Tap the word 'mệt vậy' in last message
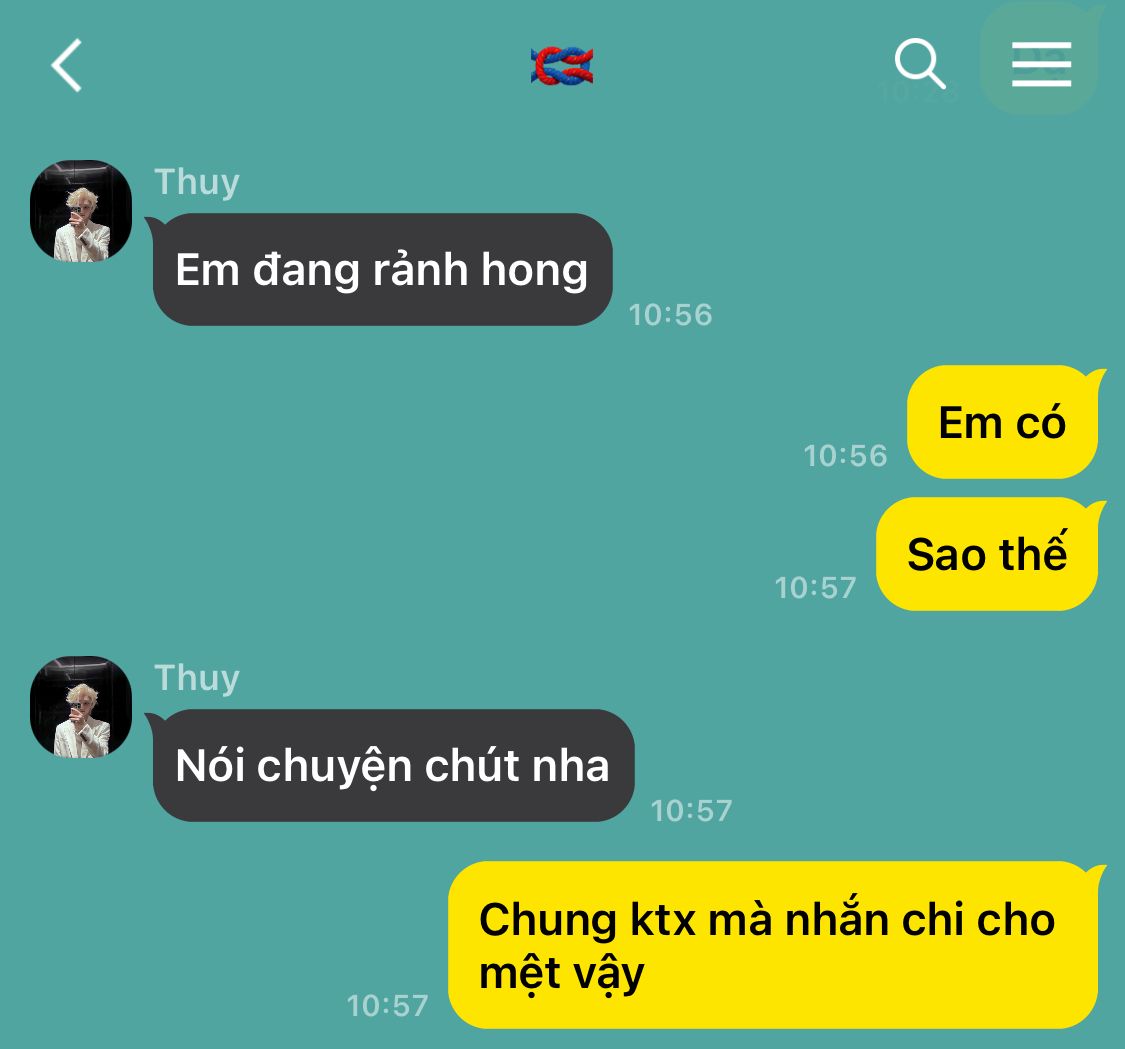The width and height of the screenshot is (1125, 1049). pos(561,975)
